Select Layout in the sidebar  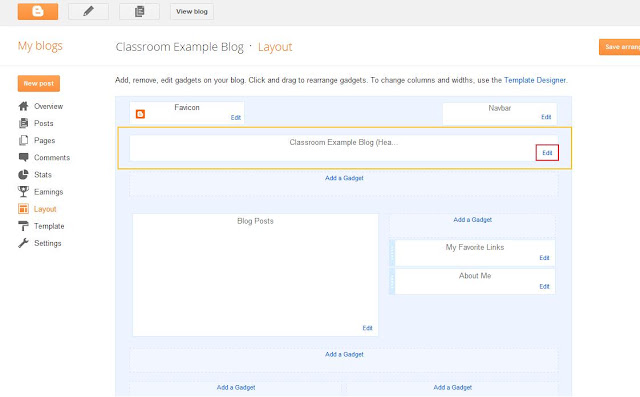(45, 209)
